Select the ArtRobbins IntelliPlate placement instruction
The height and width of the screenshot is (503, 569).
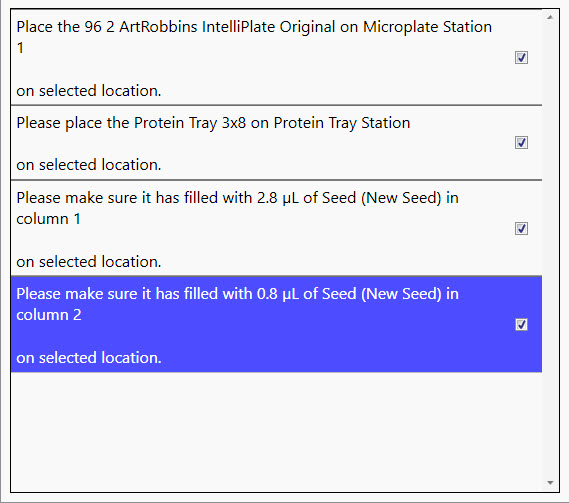coord(276,58)
